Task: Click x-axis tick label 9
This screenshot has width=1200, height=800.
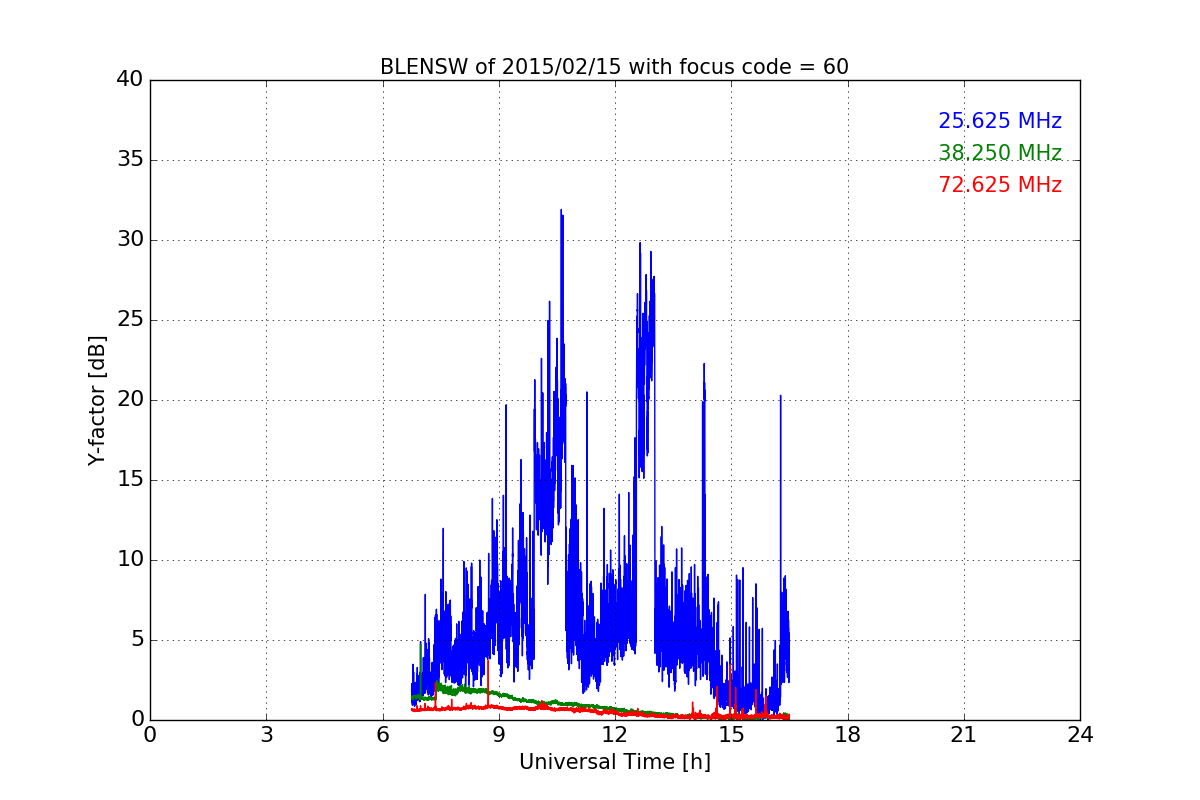Action: [499, 735]
